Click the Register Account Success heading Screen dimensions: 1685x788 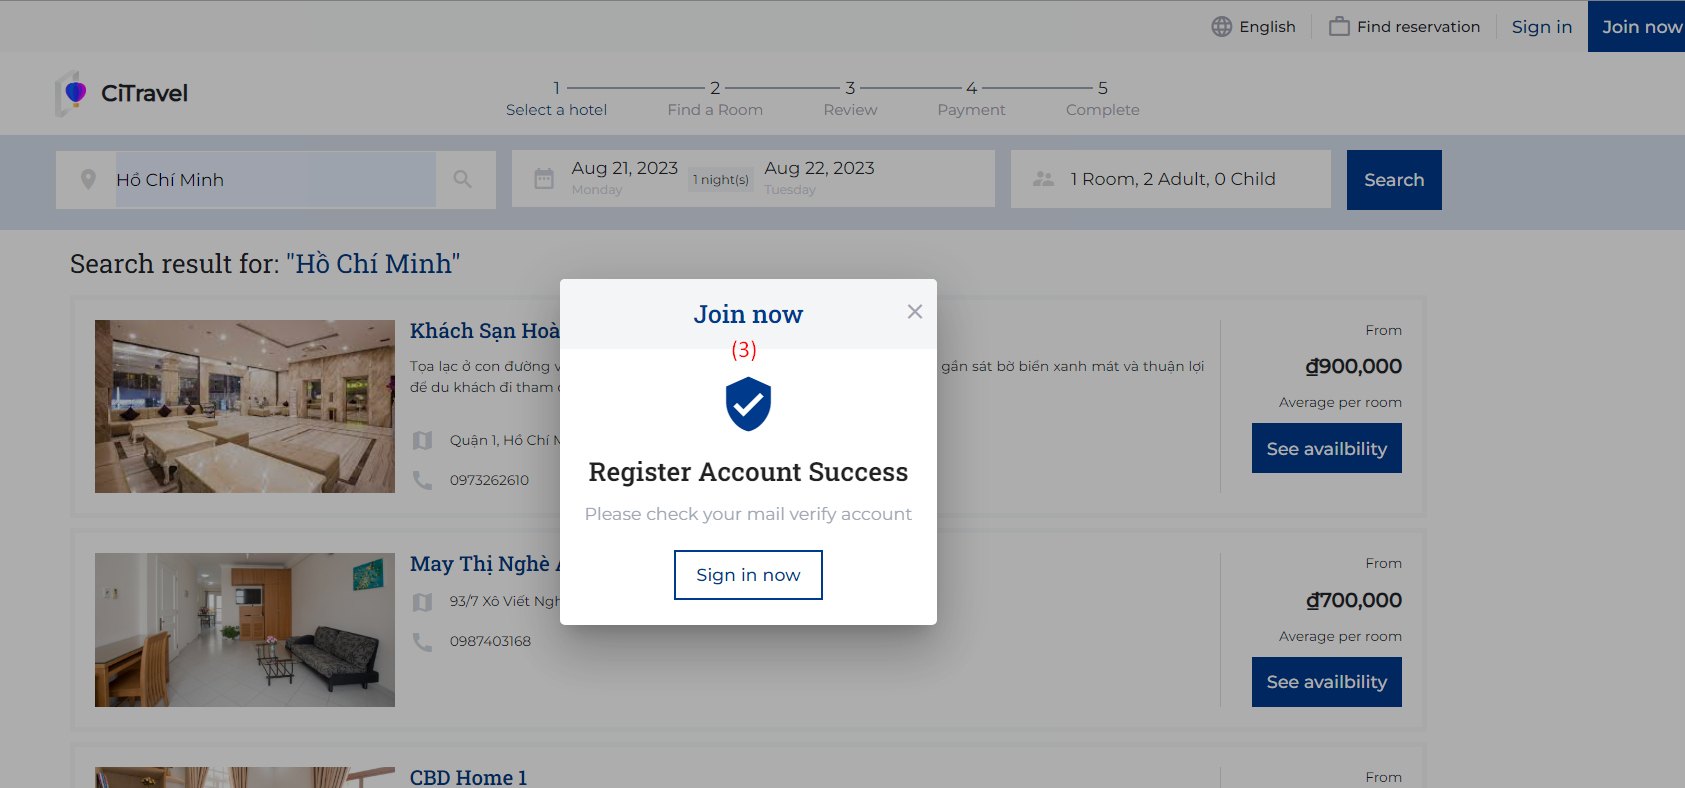(x=748, y=472)
